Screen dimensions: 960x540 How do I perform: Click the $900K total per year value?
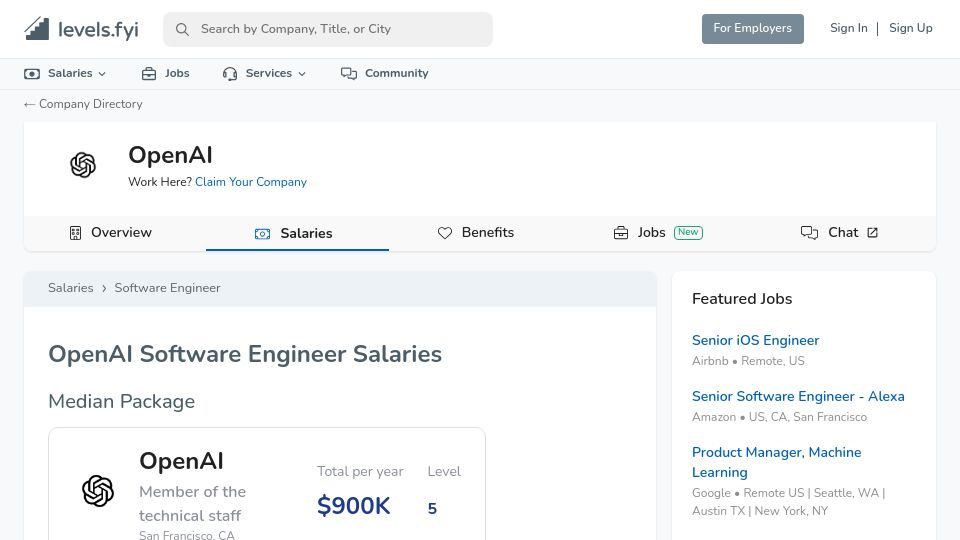click(353, 506)
